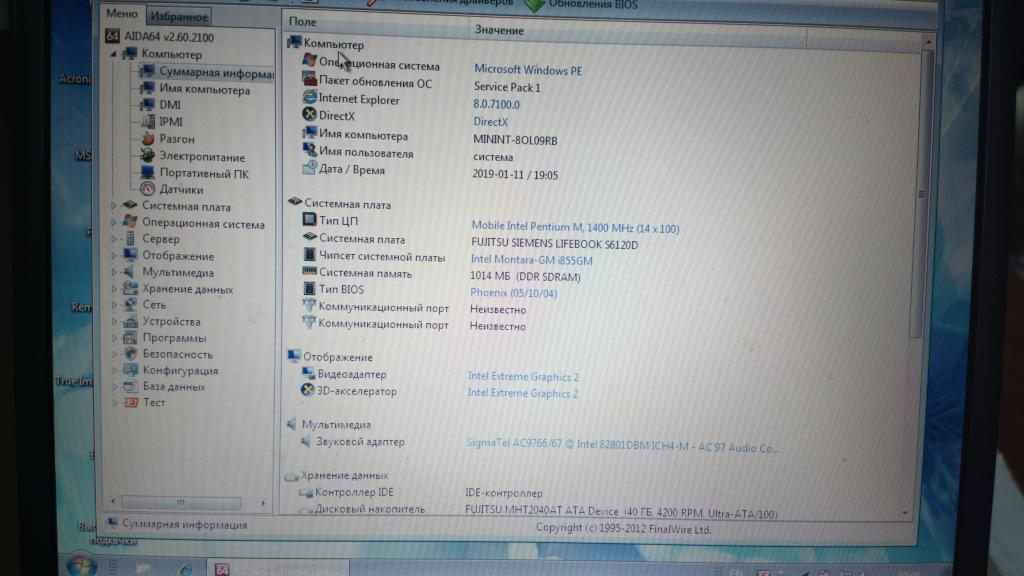Click the Безопасность shield icon

pyautogui.click(x=131, y=354)
